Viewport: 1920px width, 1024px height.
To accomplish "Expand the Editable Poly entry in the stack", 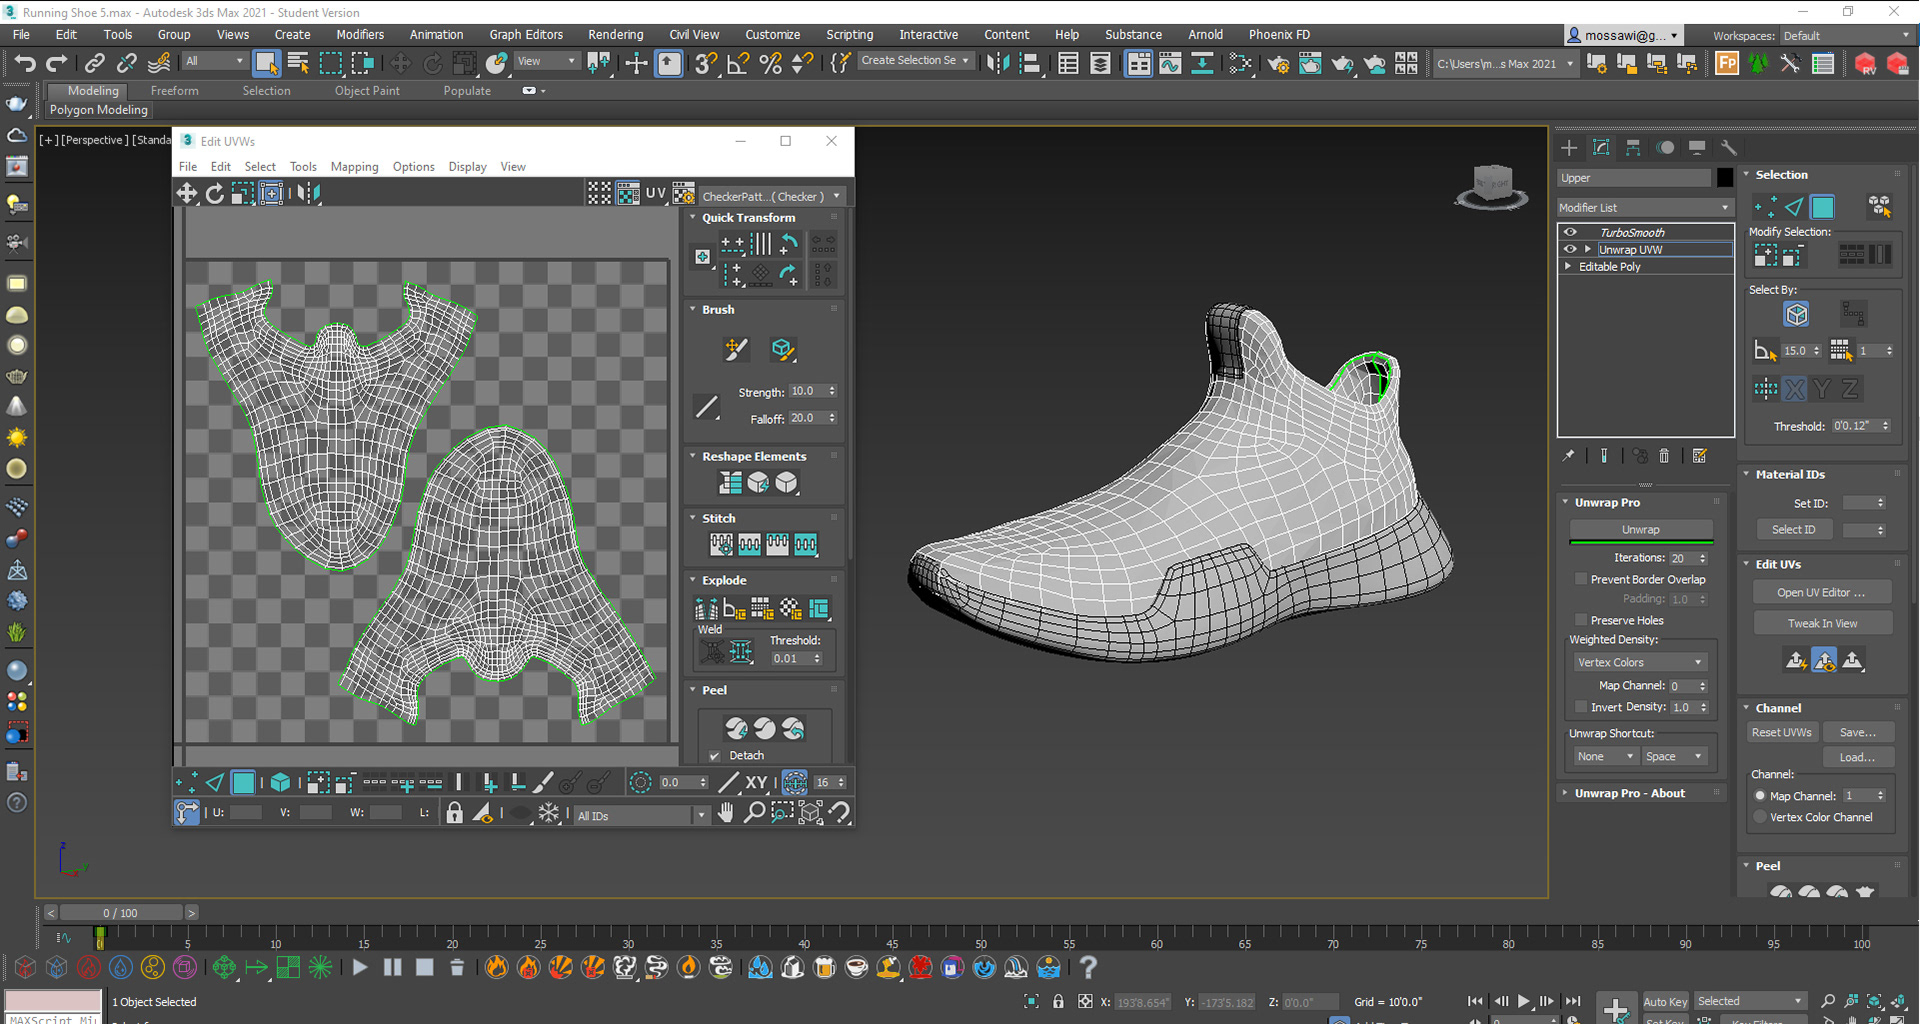I will point(1568,266).
